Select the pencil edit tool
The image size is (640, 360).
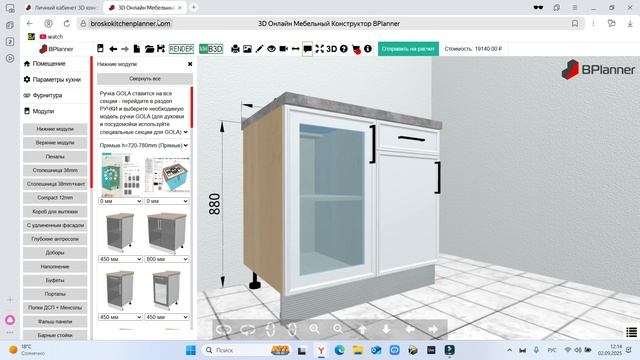coord(259,49)
